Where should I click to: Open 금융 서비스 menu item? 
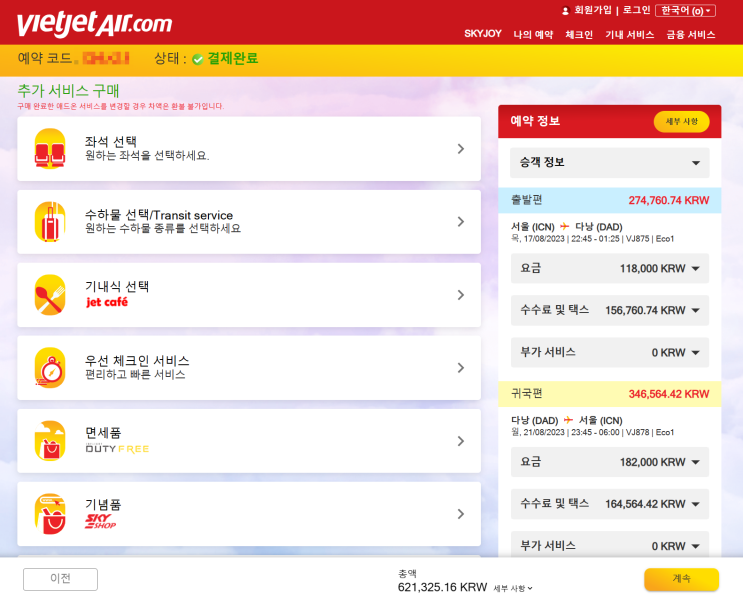click(690, 34)
